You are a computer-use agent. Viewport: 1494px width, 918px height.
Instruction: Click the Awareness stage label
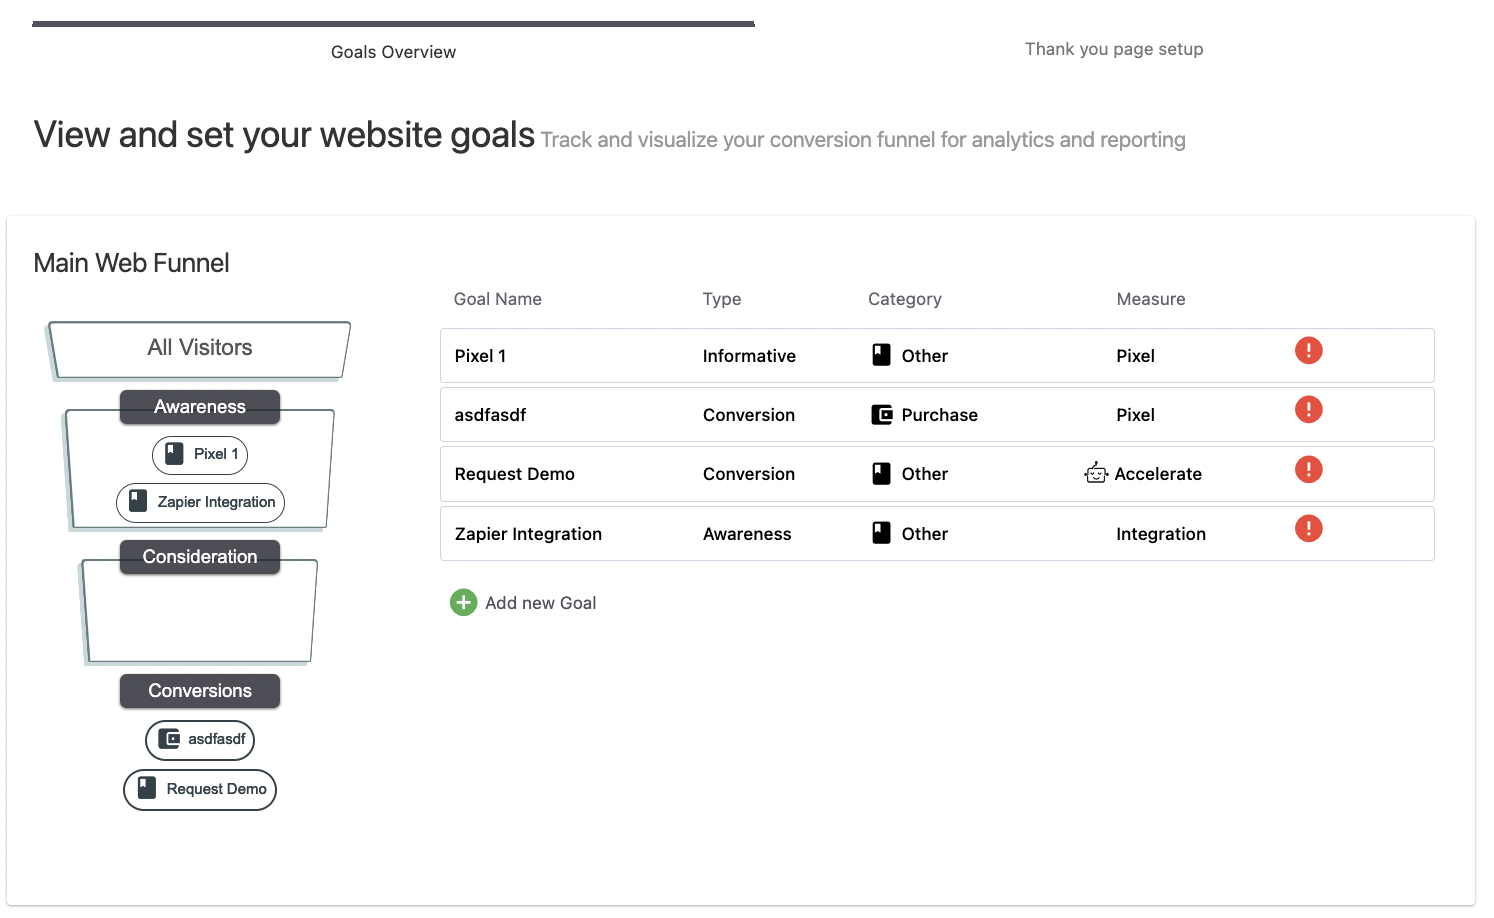tap(200, 407)
